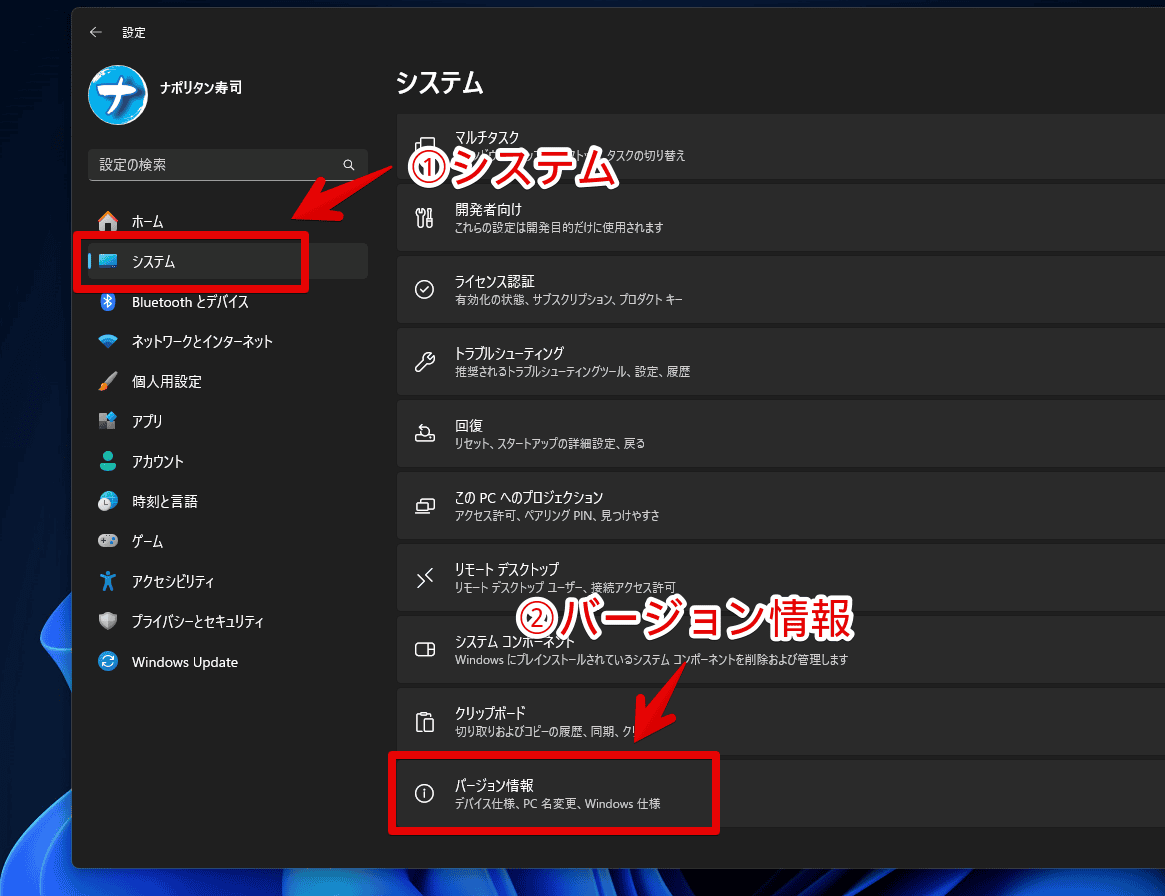The height and width of the screenshot is (896, 1165).
Task: Click the システム page heading
Action: [x=439, y=82]
